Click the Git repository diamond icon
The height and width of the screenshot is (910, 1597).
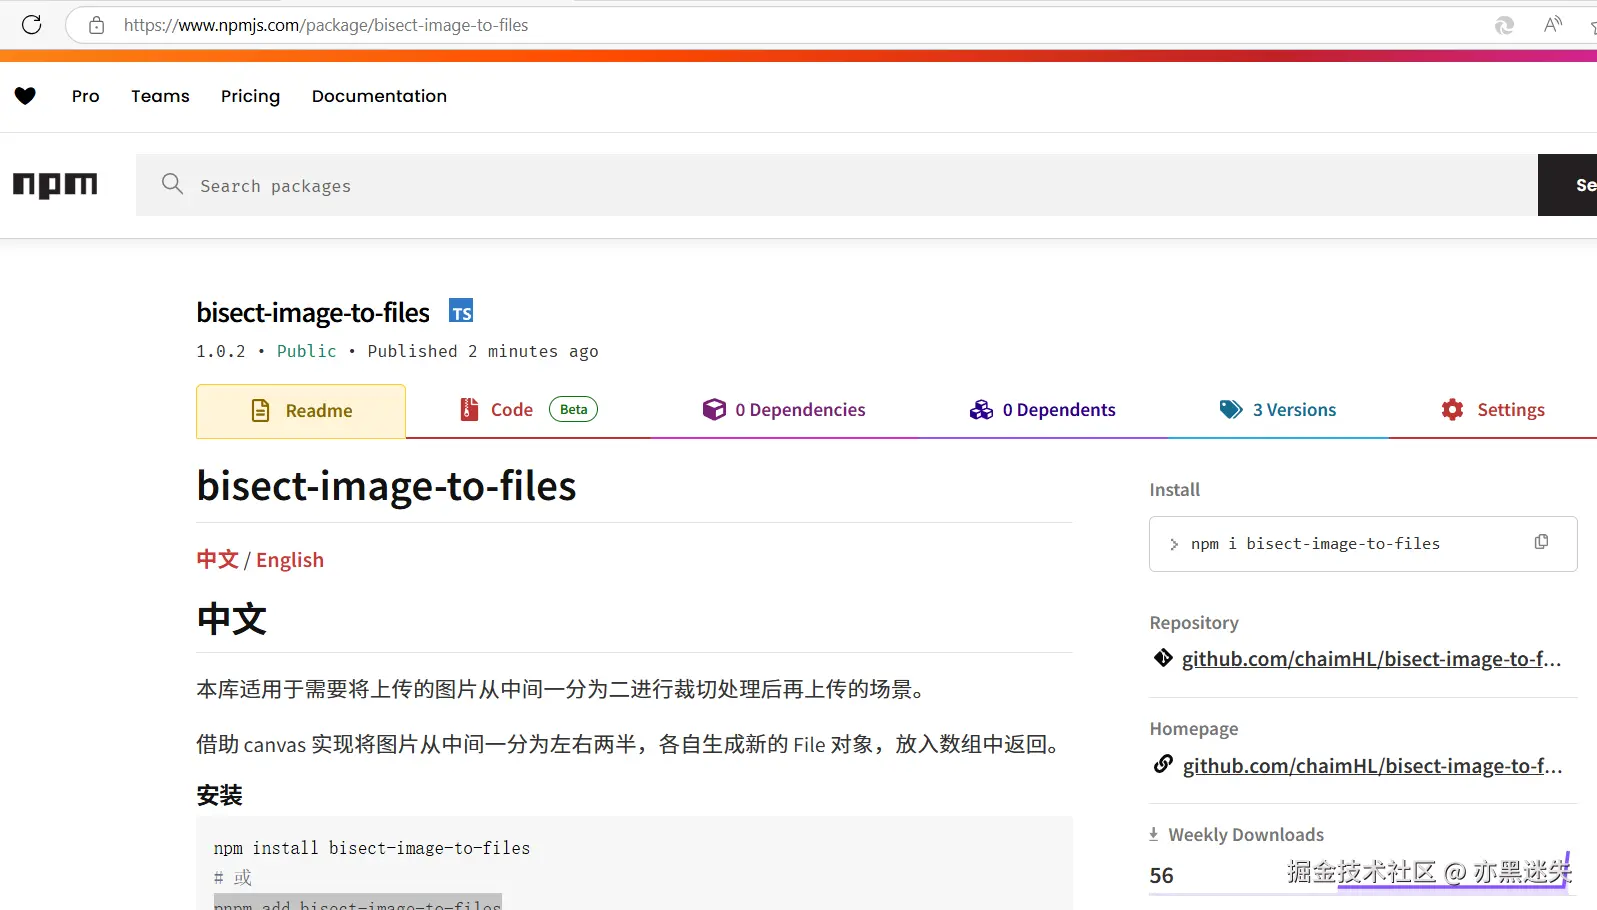[x=1163, y=658]
